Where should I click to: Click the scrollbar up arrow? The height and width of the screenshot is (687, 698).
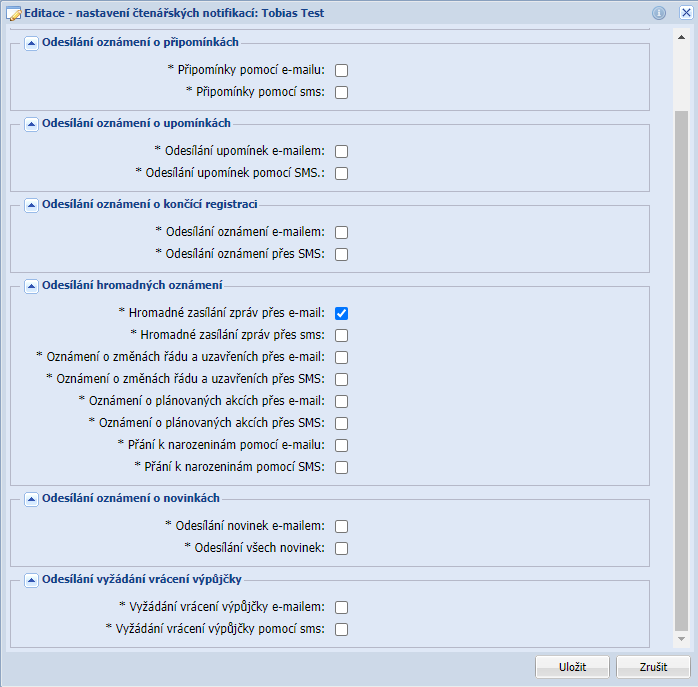tap(682, 37)
